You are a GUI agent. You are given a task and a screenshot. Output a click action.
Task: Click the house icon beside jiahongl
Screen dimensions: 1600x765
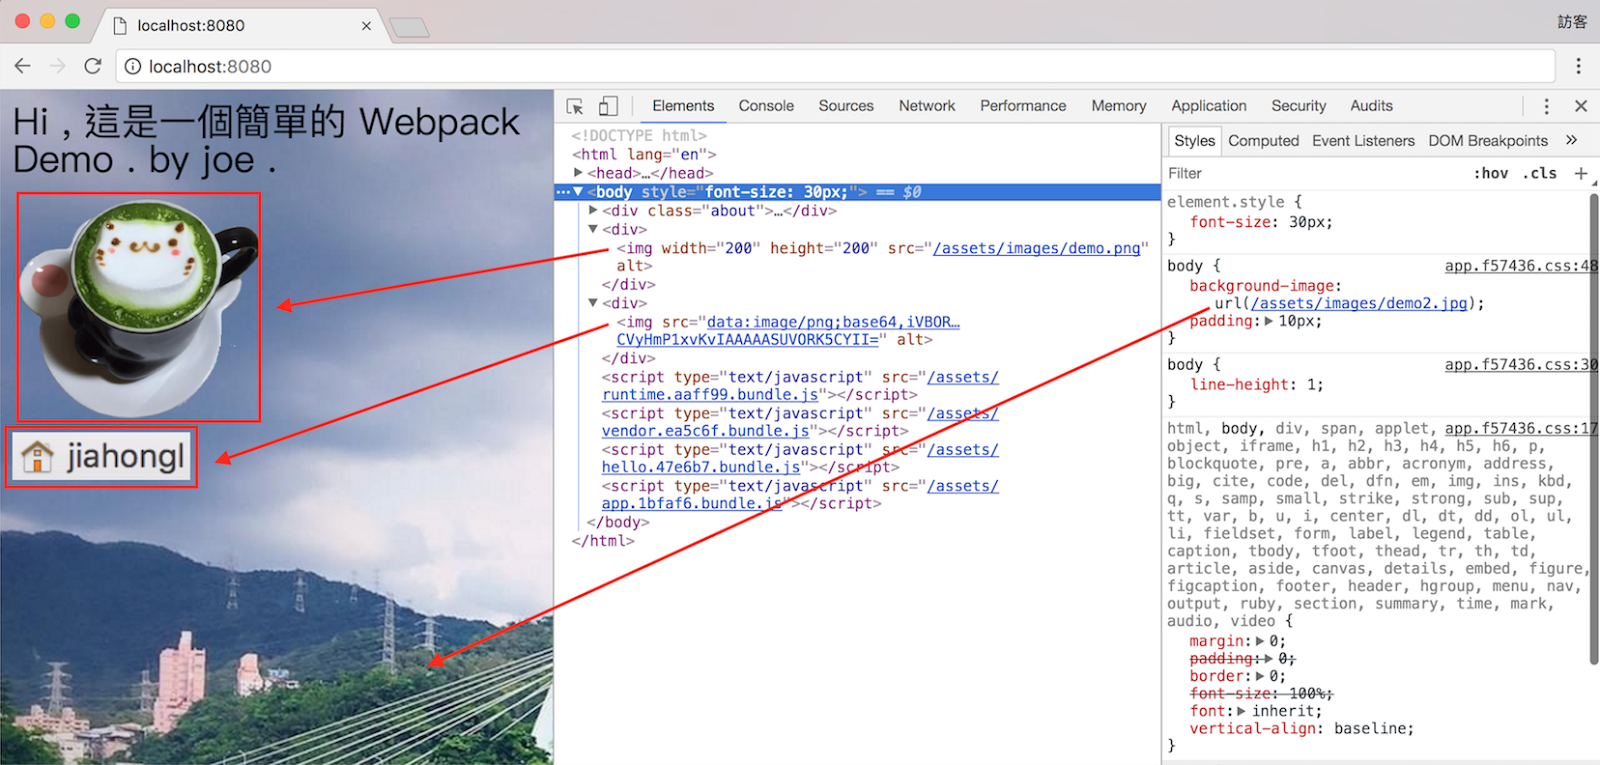pos(37,457)
